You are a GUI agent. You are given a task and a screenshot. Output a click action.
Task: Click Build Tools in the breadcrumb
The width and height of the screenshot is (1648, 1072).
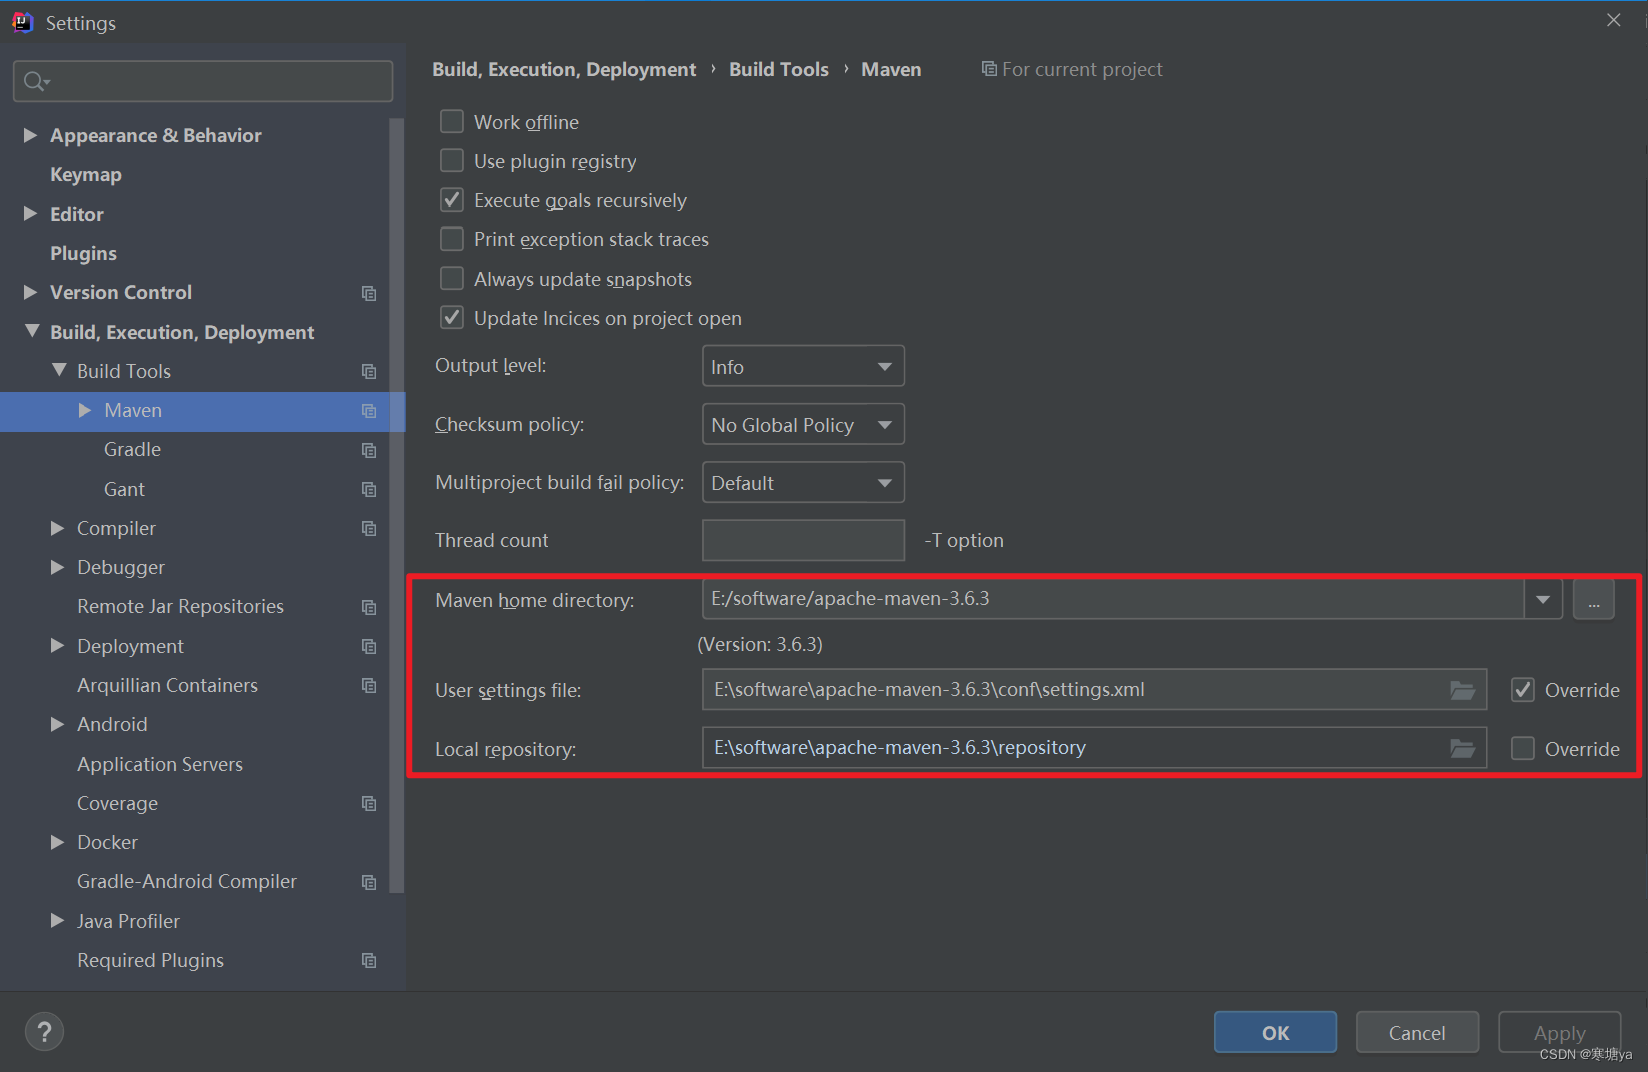click(779, 69)
